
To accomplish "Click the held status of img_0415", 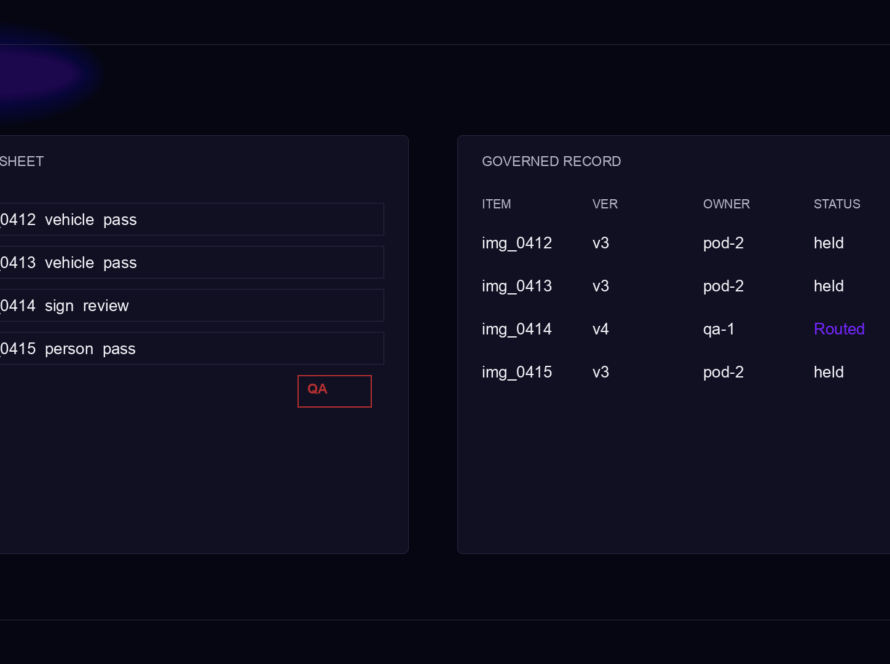I will pyautogui.click(x=829, y=372).
